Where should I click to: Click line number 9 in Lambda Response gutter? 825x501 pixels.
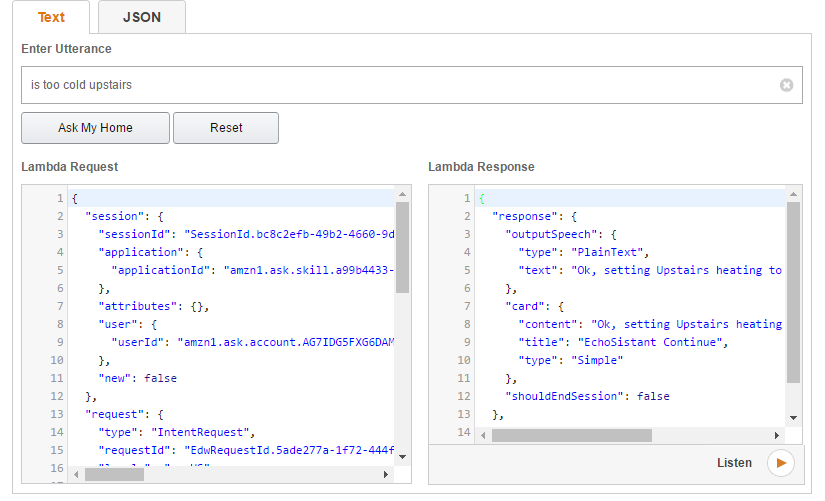(467, 342)
